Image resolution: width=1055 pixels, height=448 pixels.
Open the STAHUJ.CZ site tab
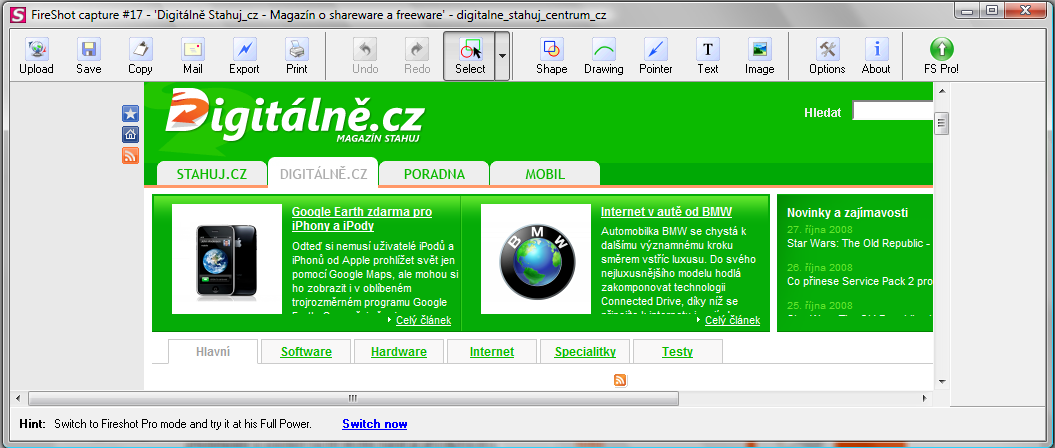pyautogui.click(x=212, y=174)
